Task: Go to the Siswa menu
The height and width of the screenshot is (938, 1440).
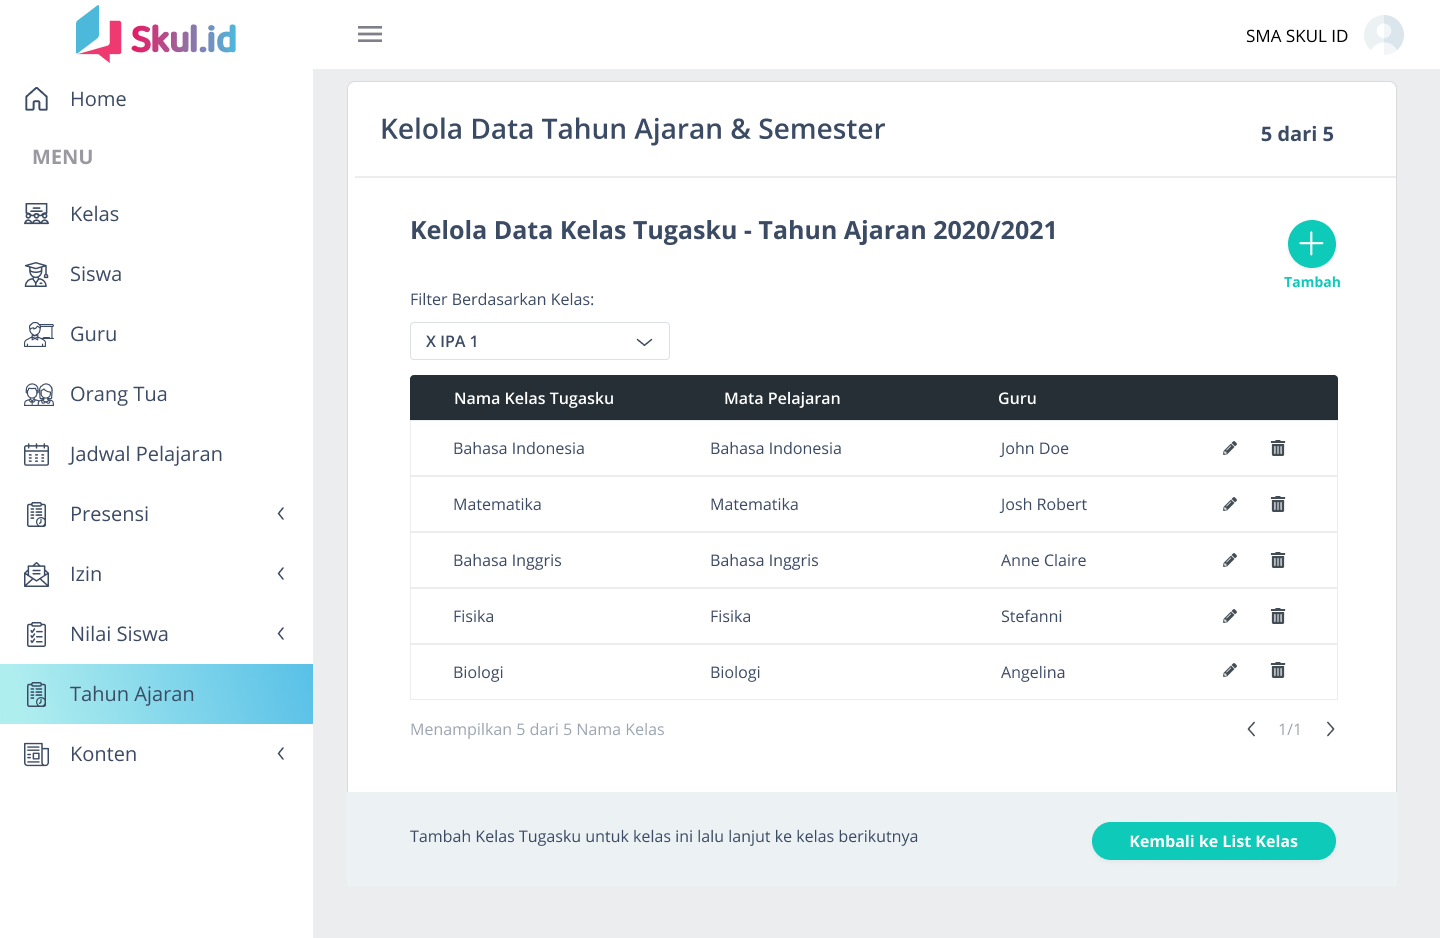Action: tap(96, 274)
